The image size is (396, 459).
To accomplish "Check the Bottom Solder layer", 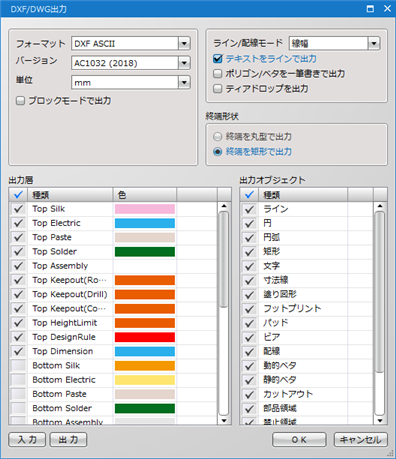I will click(x=18, y=408).
